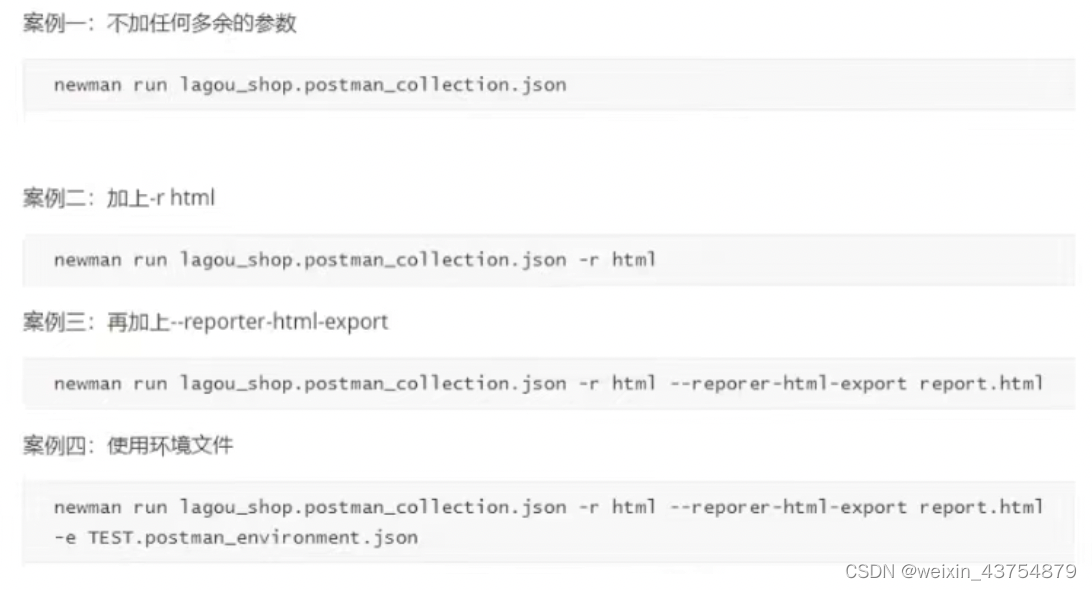Click the -e flag in the last code block
Viewport: 1092px width, 590px height.
[x=65, y=538]
